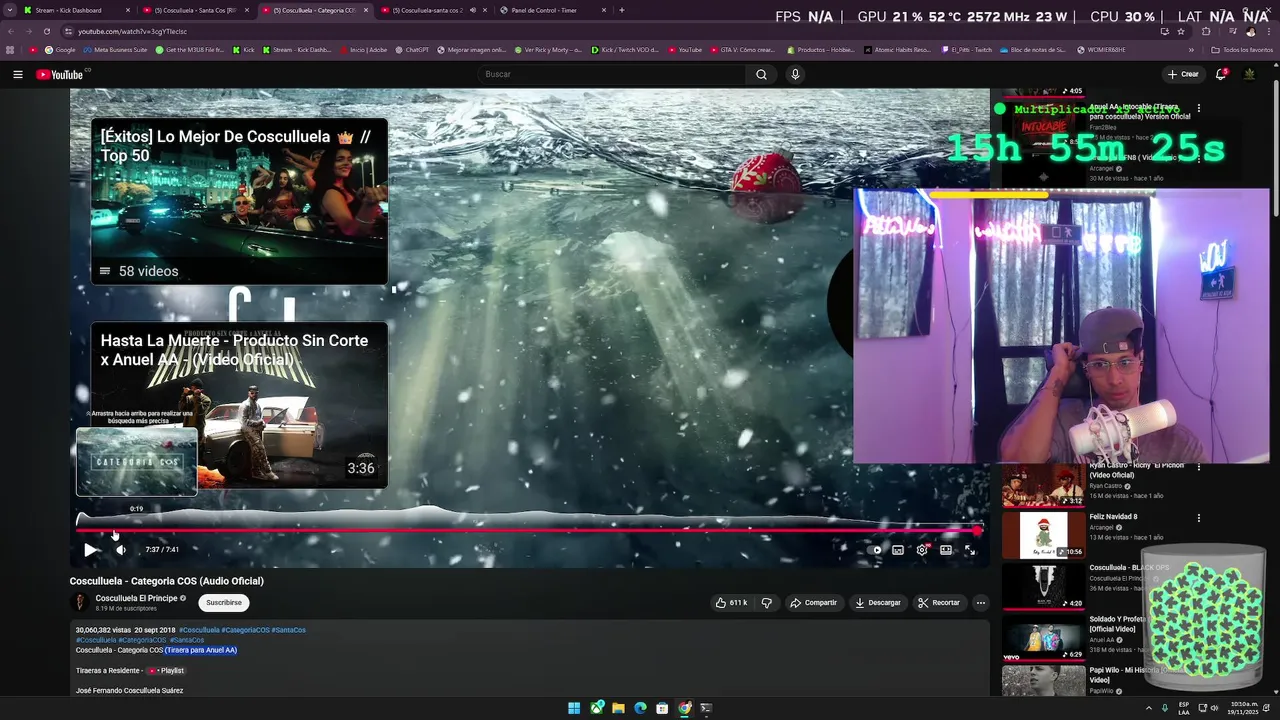Click the search magnifier button

(x=761, y=74)
